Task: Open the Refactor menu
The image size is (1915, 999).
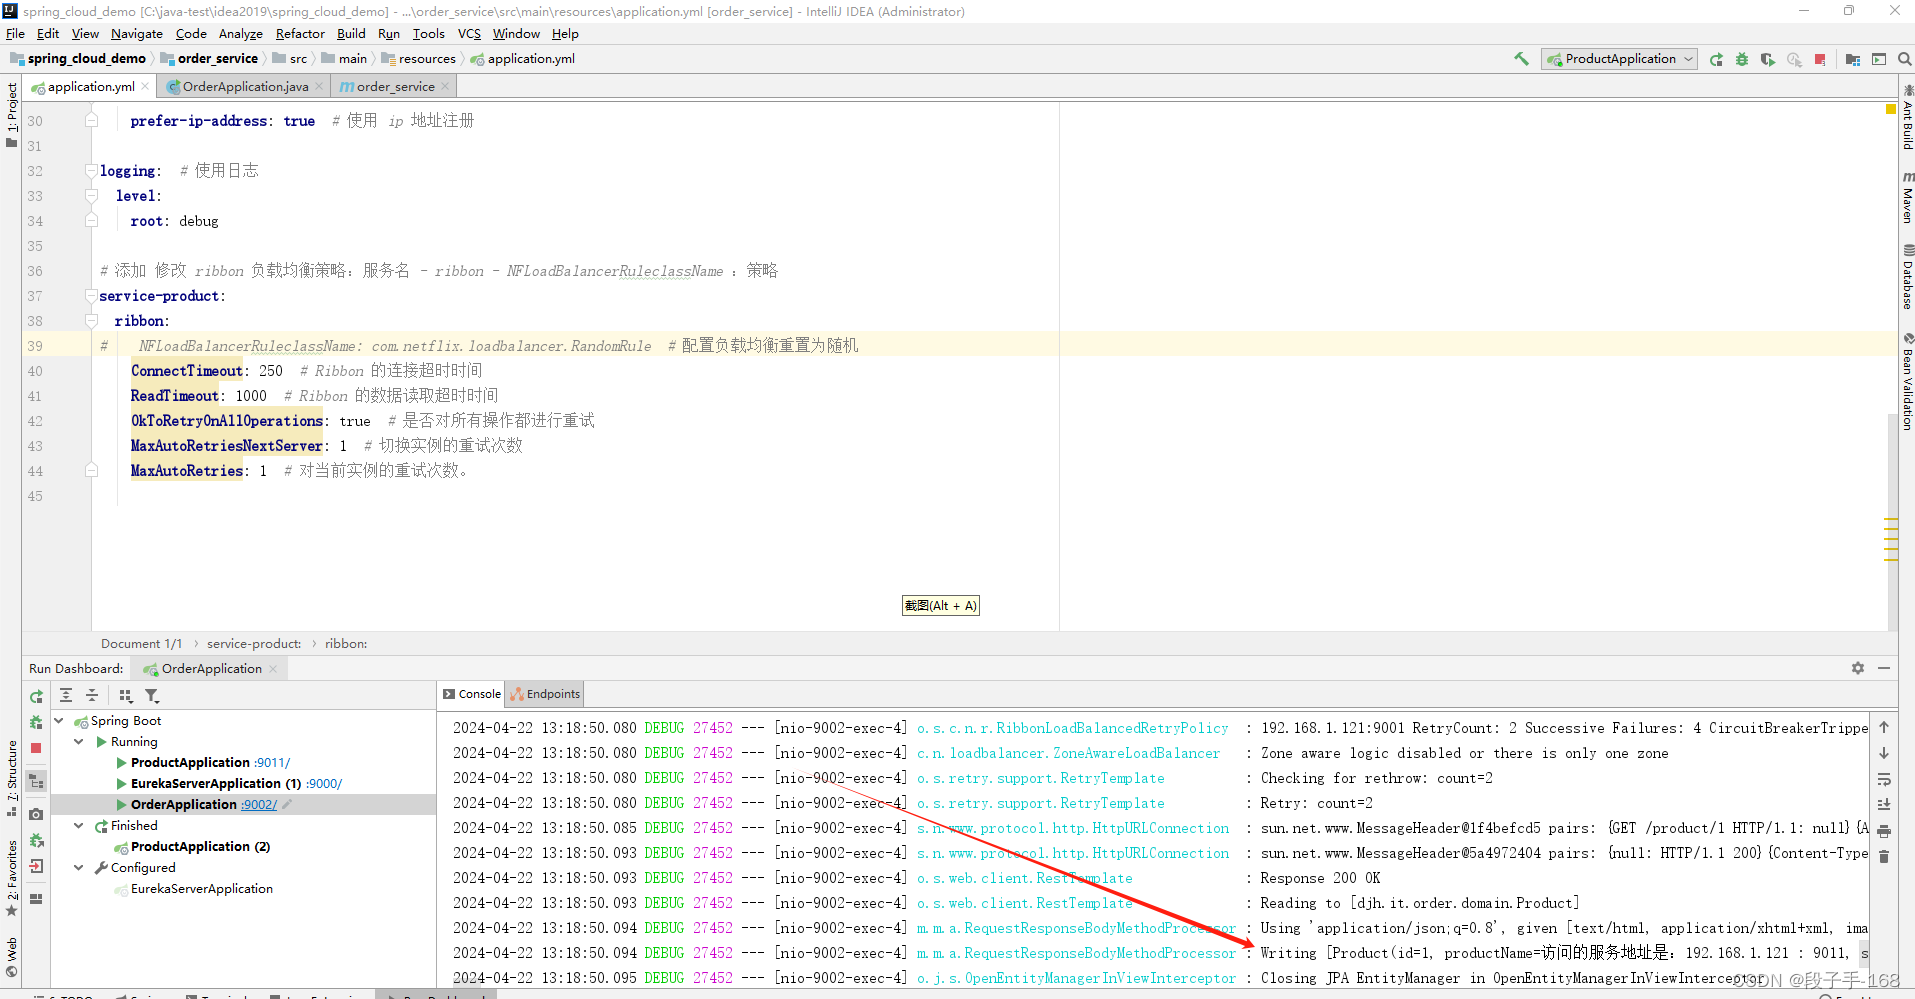Action: tap(300, 34)
